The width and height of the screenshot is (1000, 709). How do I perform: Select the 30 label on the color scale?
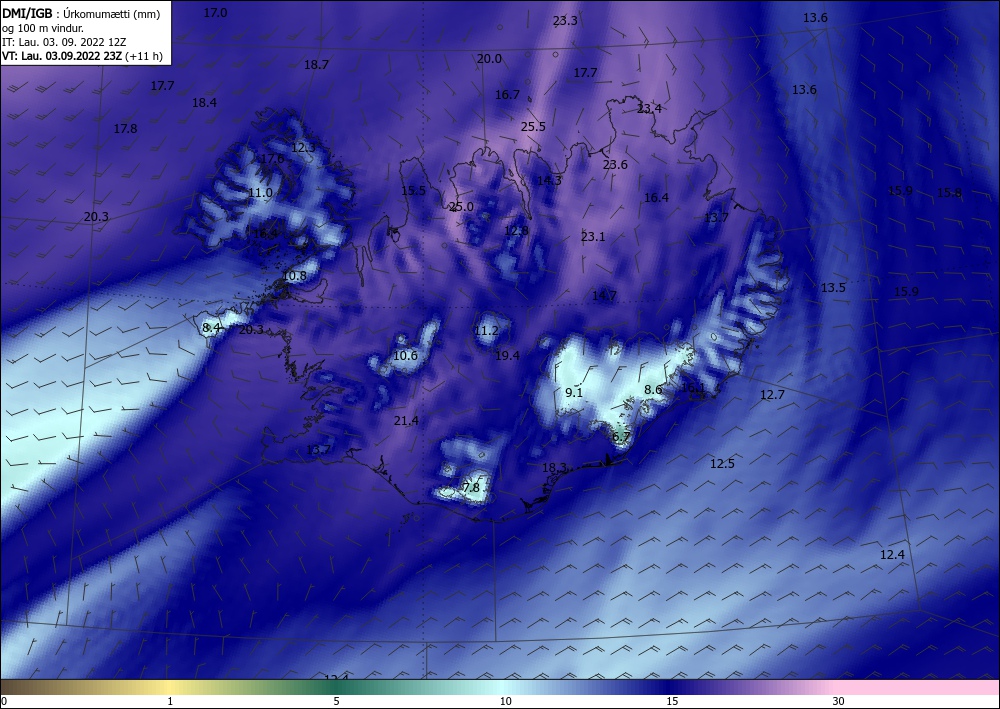(x=839, y=701)
